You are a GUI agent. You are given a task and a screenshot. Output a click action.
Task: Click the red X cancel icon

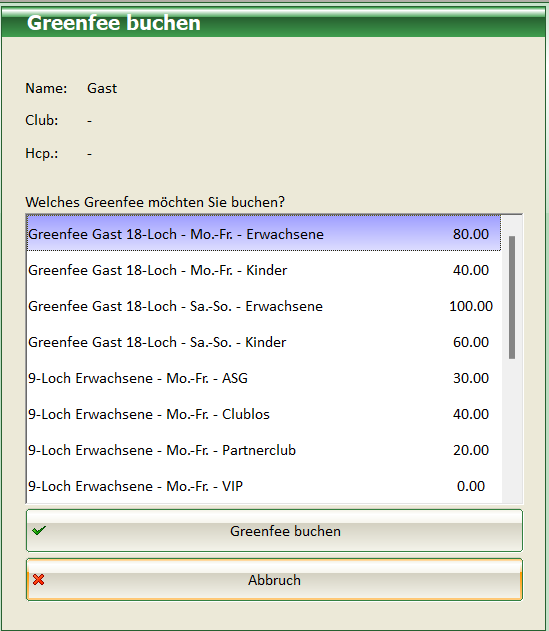point(39,580)
